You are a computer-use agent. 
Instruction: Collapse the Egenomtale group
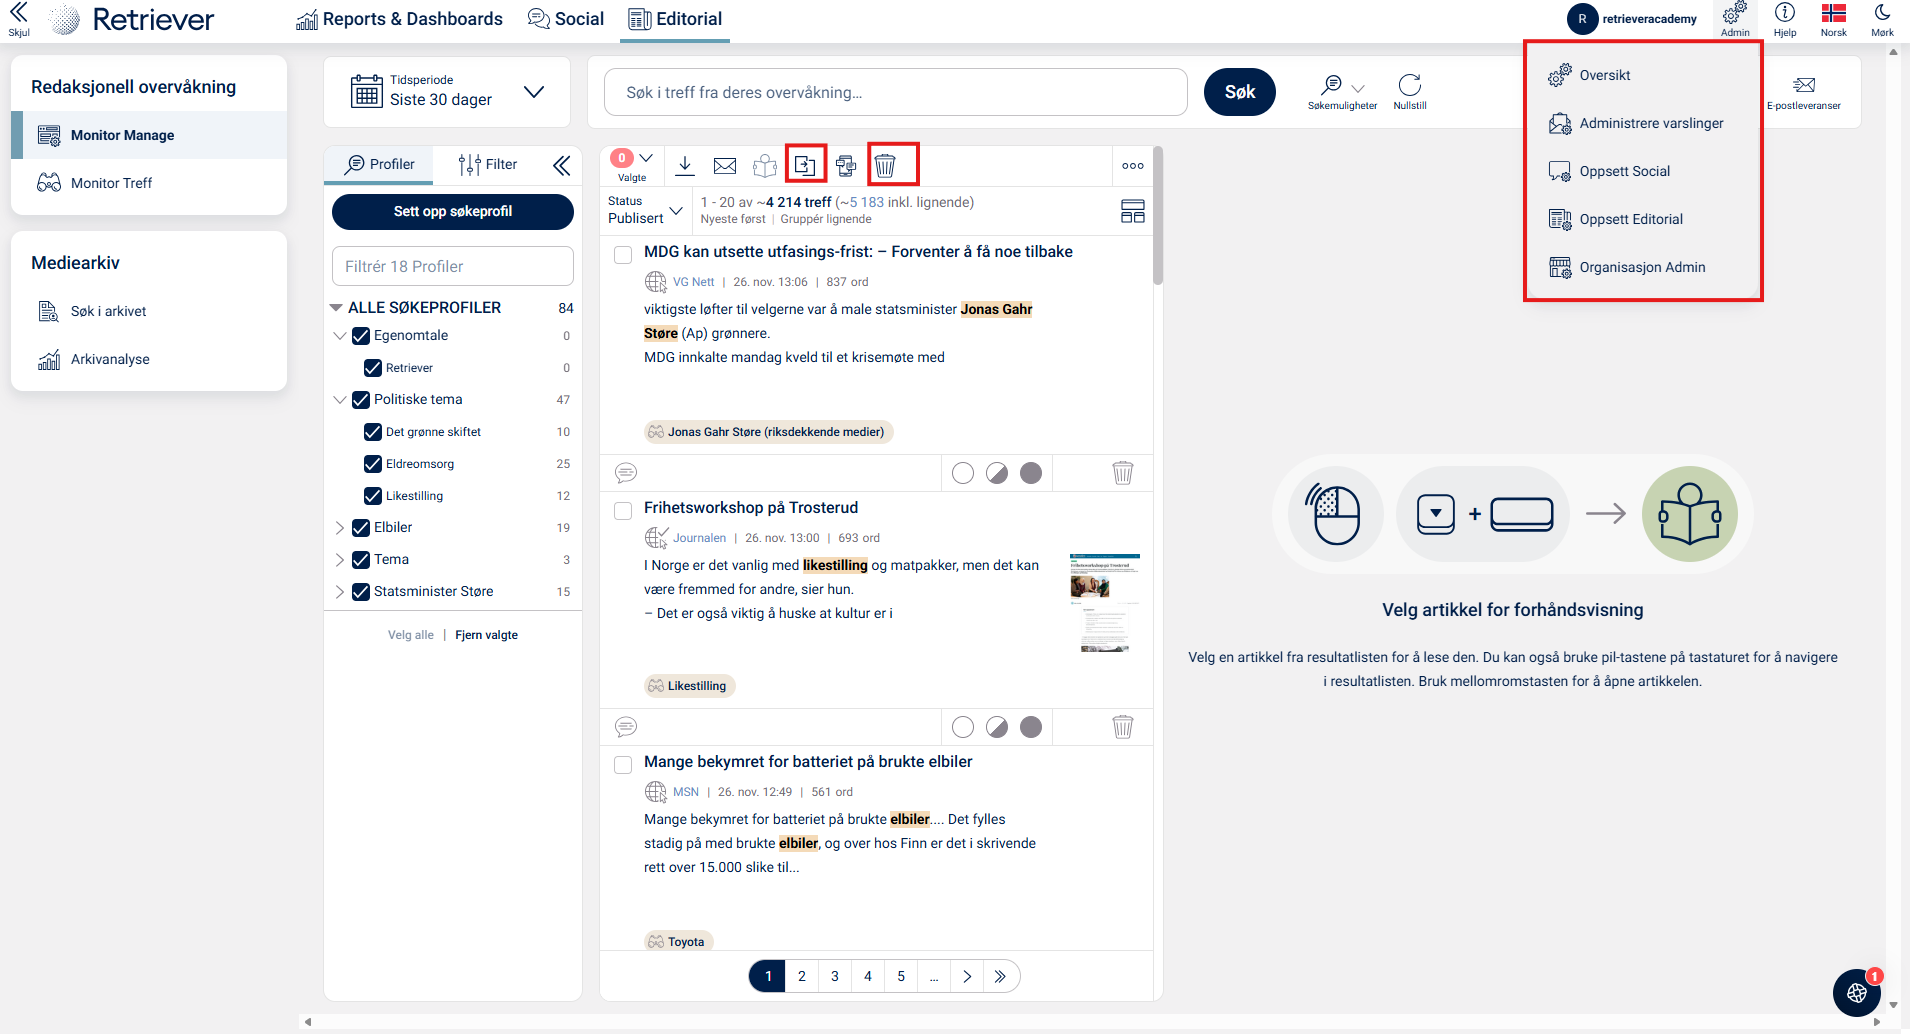(x=340, y=336)
